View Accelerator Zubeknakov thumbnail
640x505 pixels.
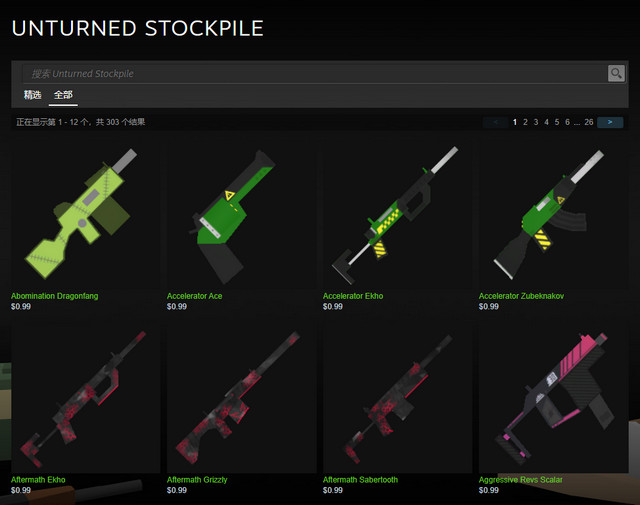pos(553,214)
